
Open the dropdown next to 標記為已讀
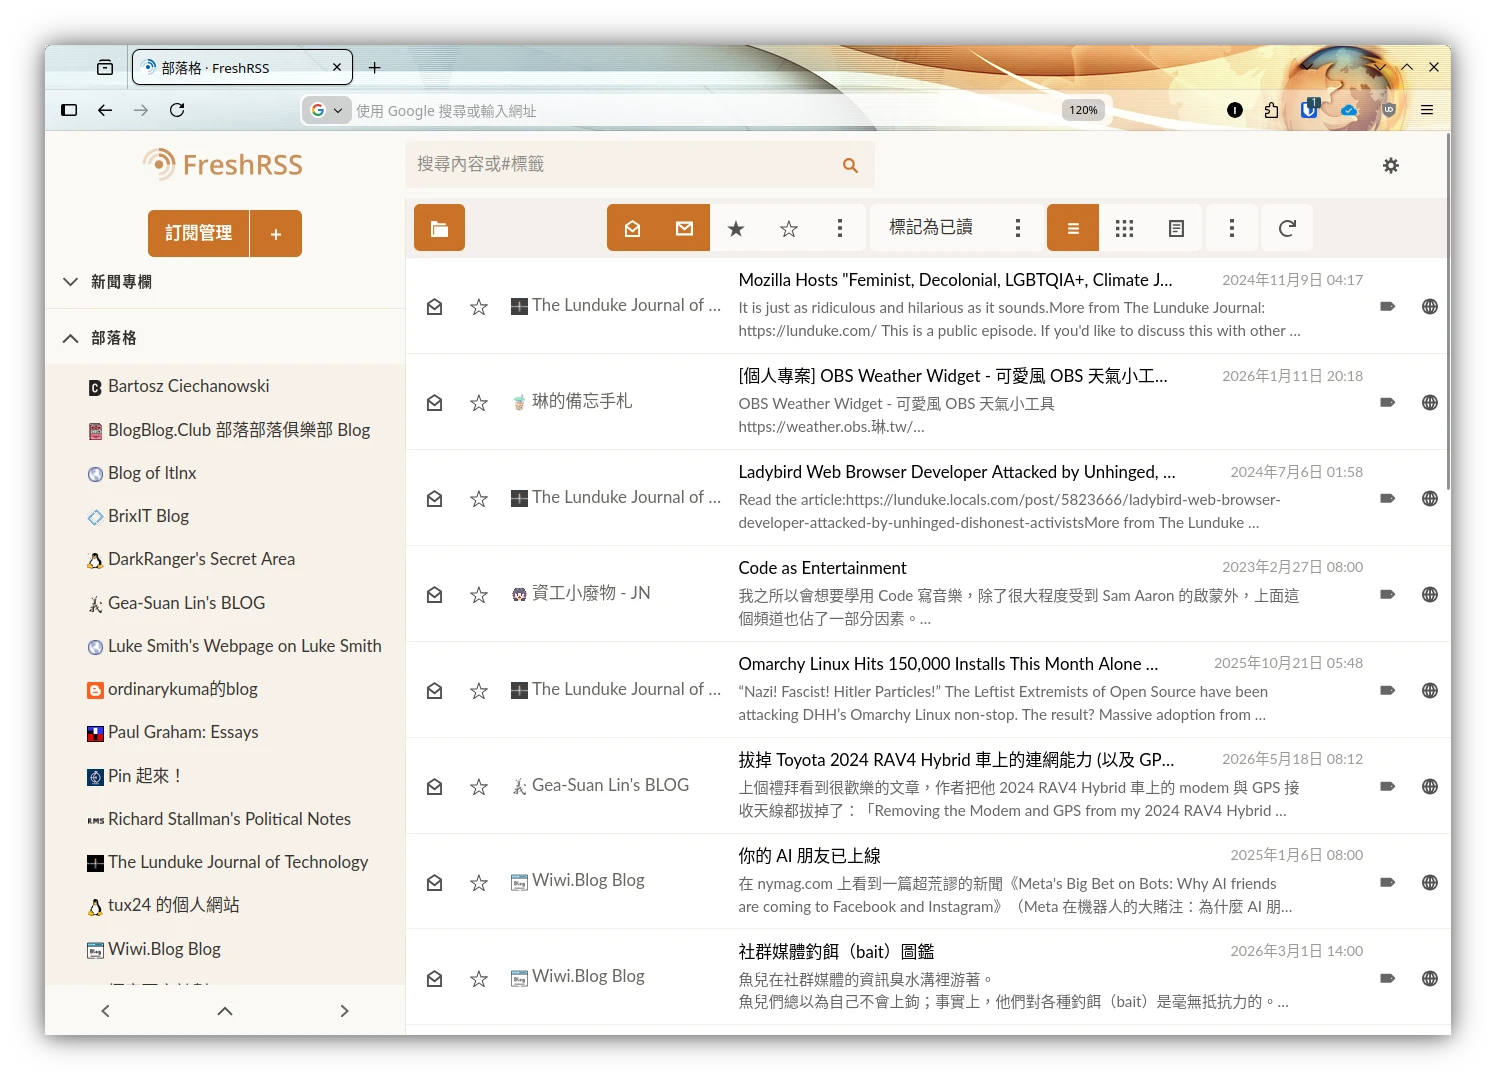tap(1018, 229)
